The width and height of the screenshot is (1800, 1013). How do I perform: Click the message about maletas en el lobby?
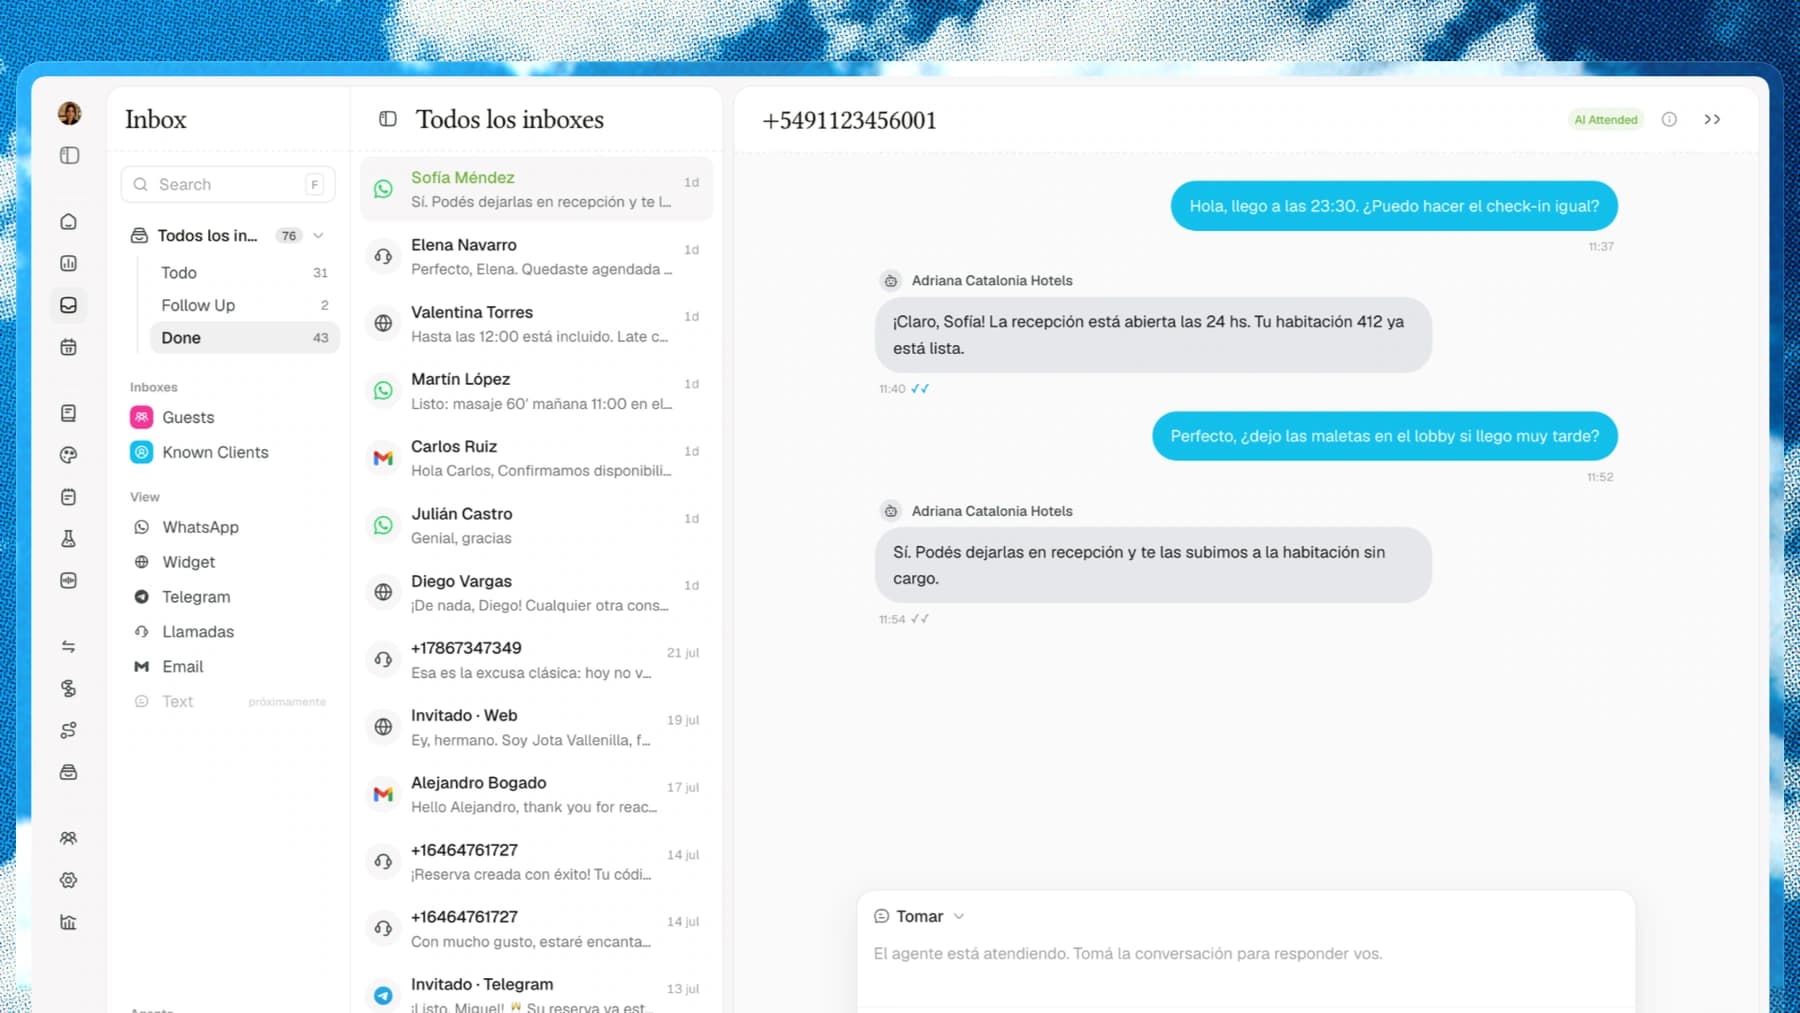pos(1384,436)
